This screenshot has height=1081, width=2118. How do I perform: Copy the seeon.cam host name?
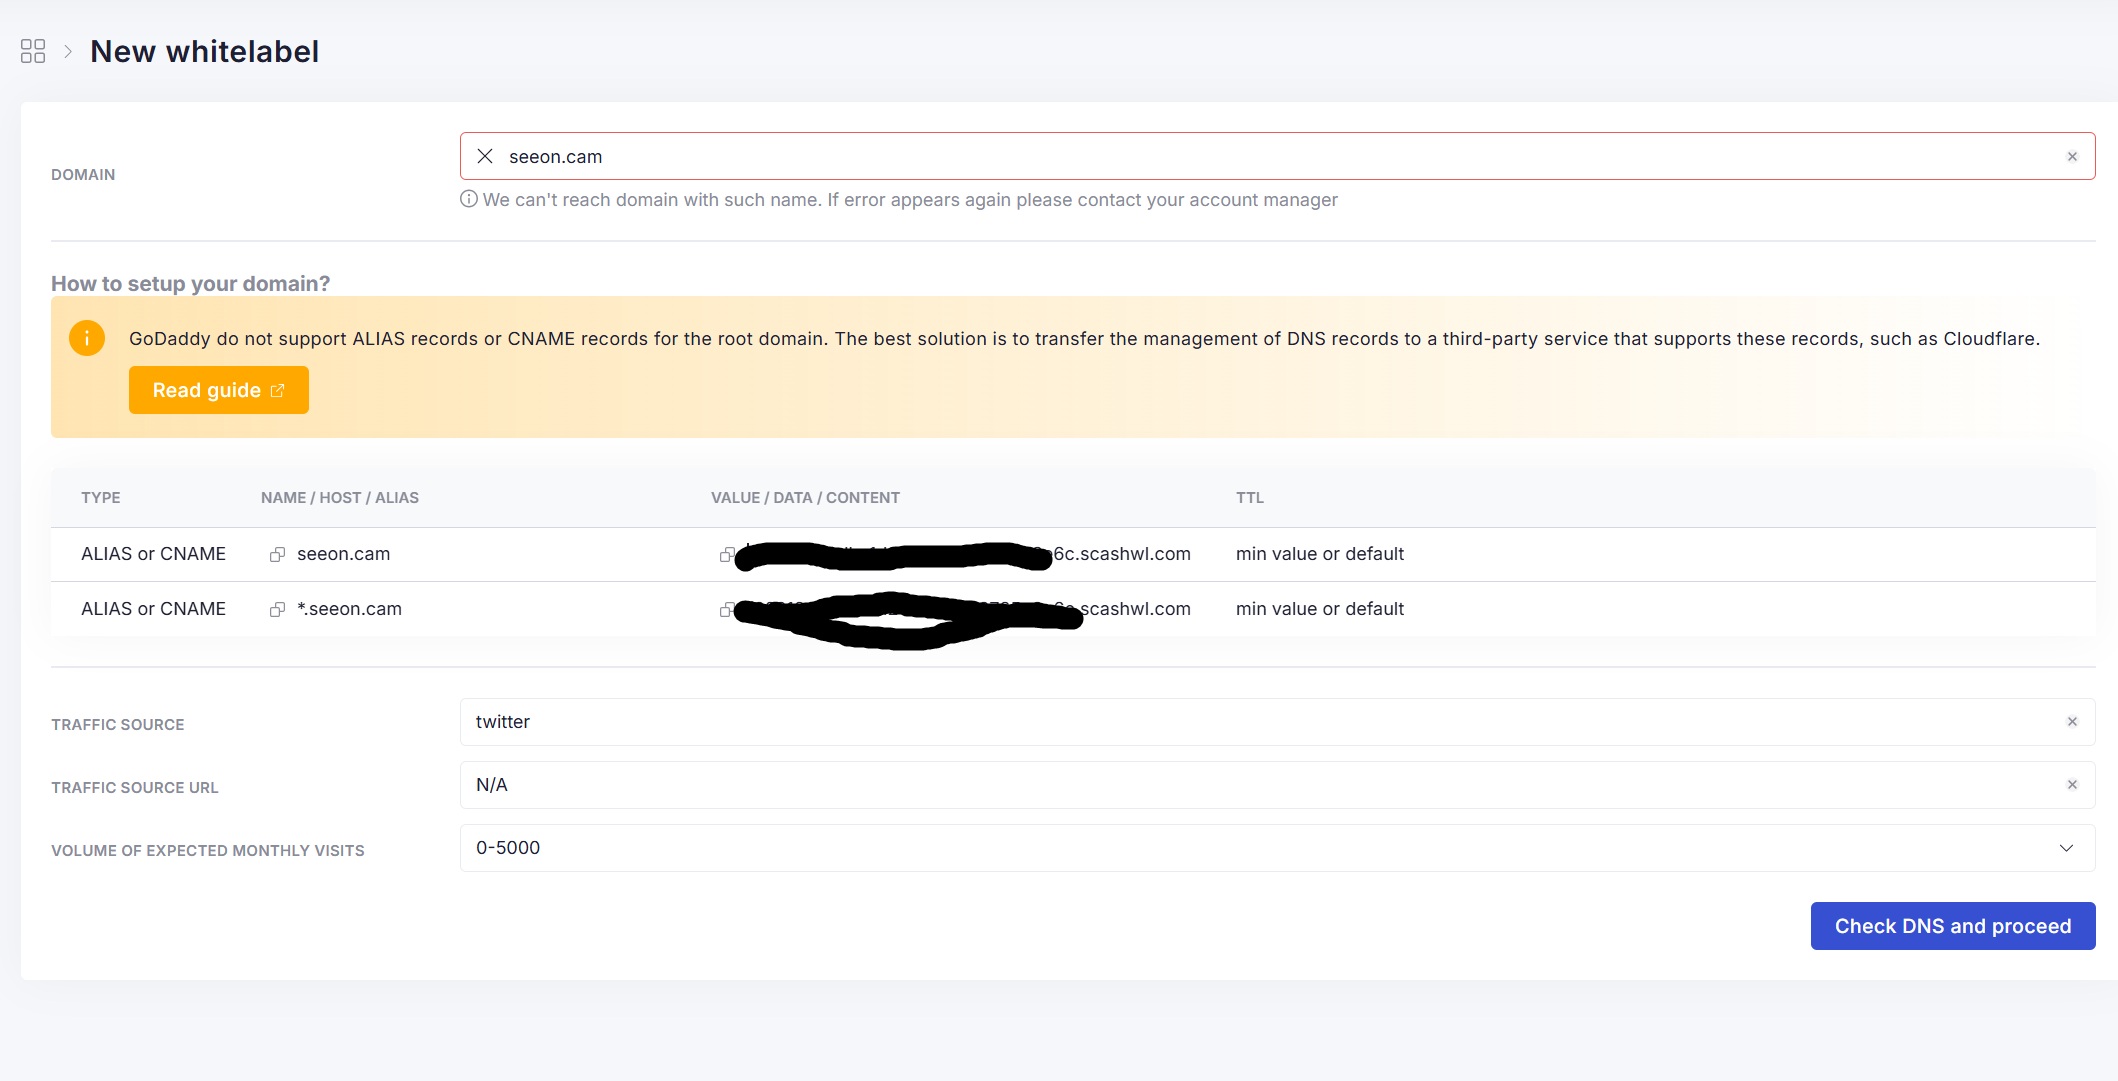[277, 554]
